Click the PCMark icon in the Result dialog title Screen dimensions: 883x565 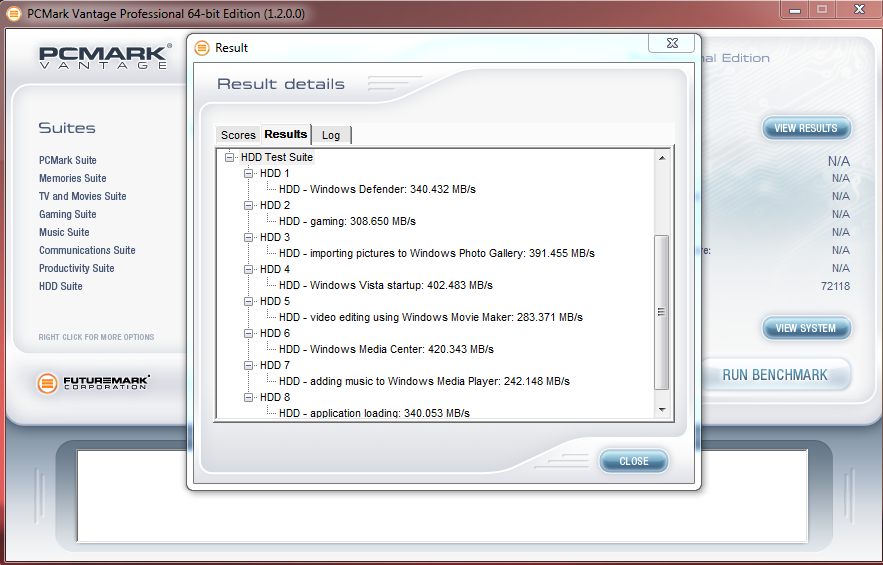(202, 48)
